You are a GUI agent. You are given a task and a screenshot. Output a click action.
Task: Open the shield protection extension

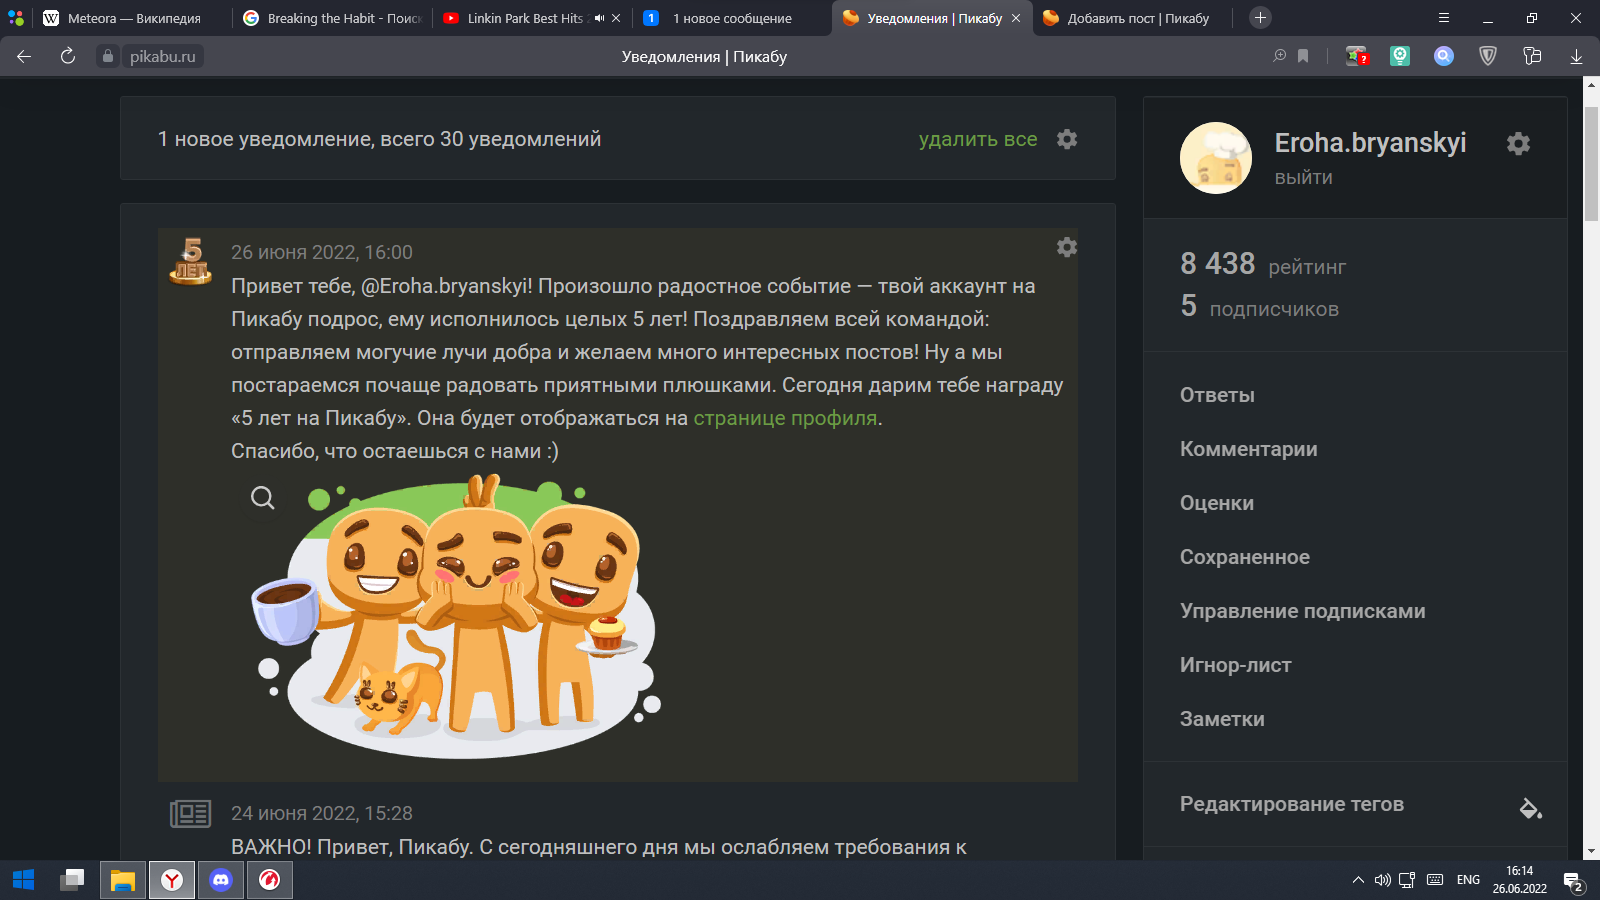coord(1488,56)
